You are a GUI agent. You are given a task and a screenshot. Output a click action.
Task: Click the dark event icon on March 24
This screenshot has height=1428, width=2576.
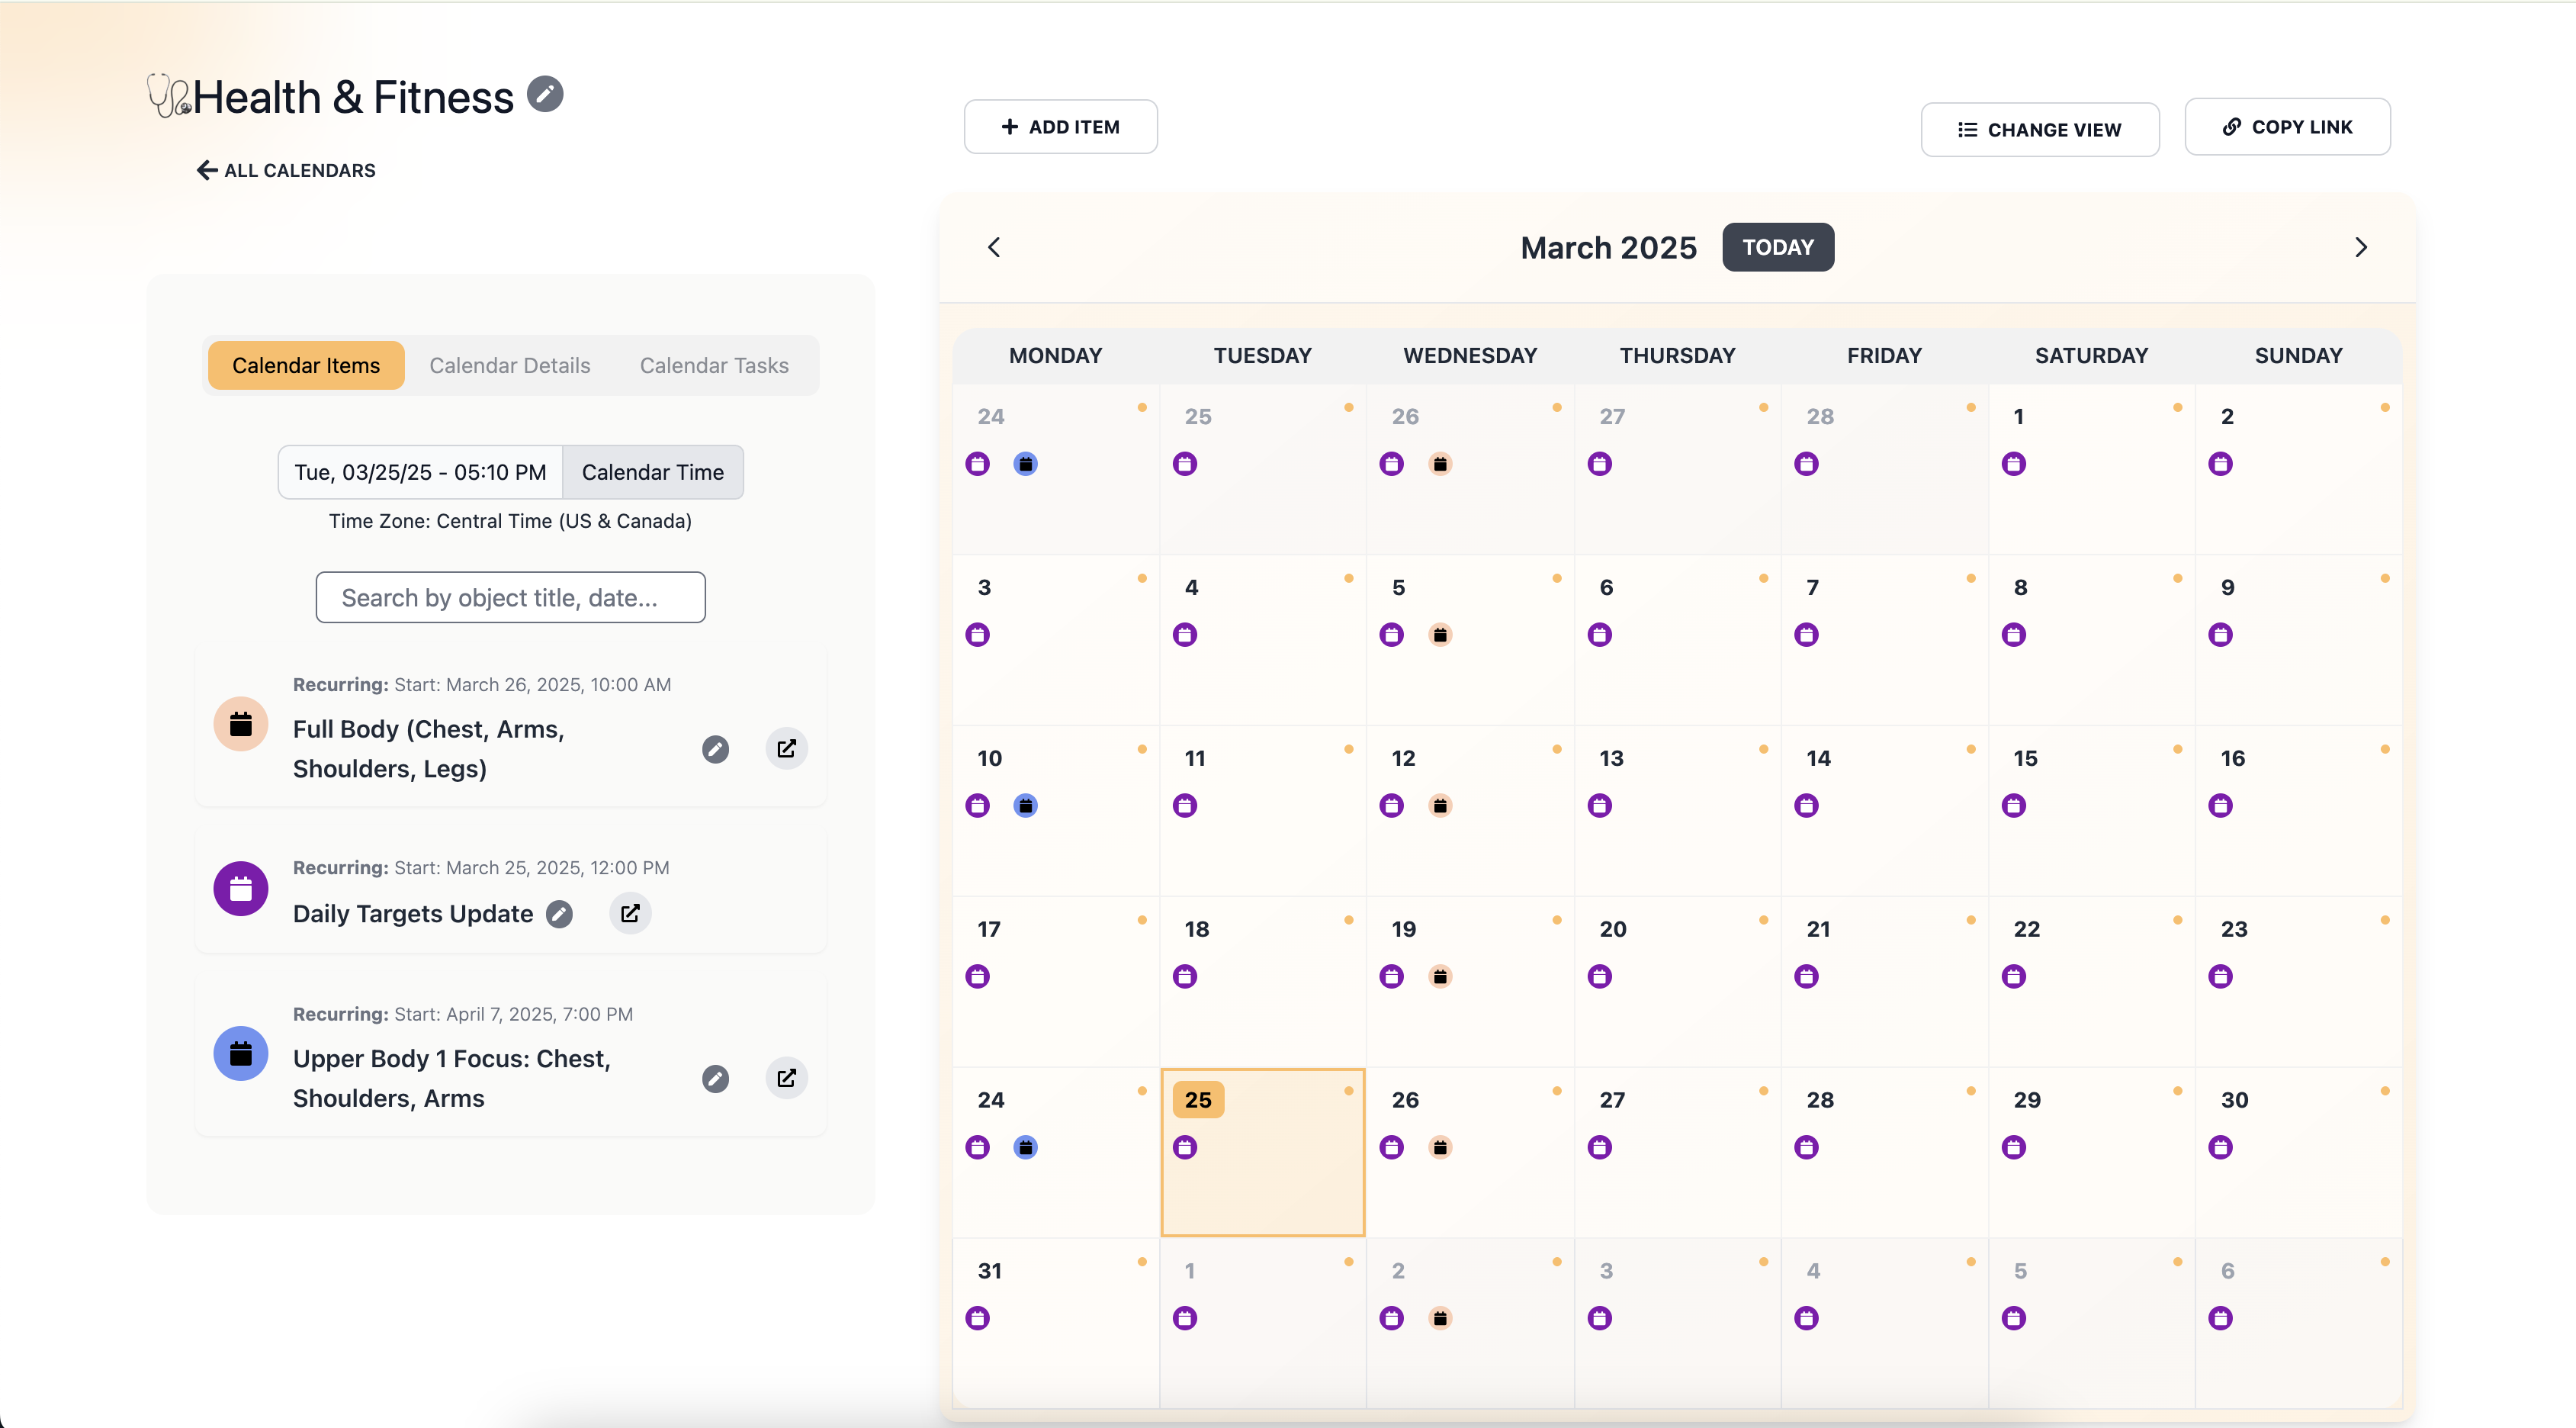click(x=1026, y=1148)
